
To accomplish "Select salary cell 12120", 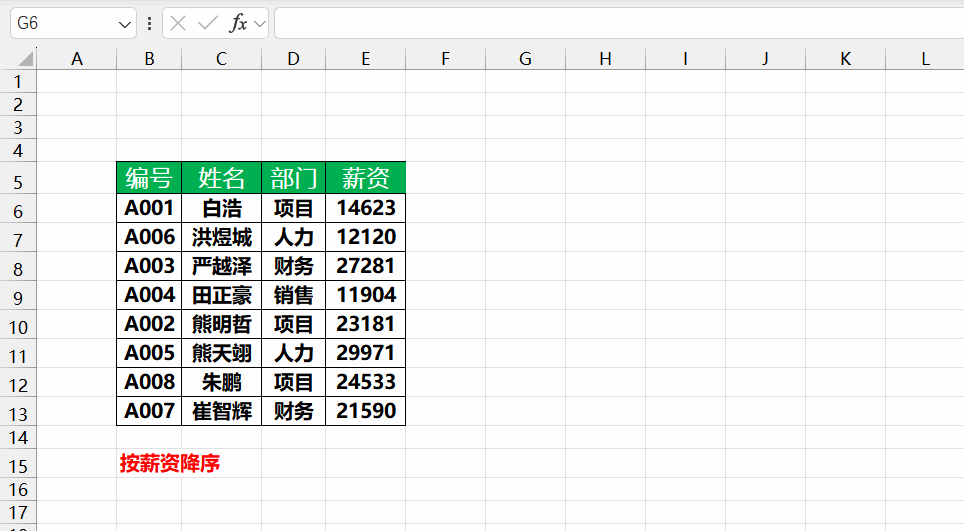I will (x=366, y=237).
